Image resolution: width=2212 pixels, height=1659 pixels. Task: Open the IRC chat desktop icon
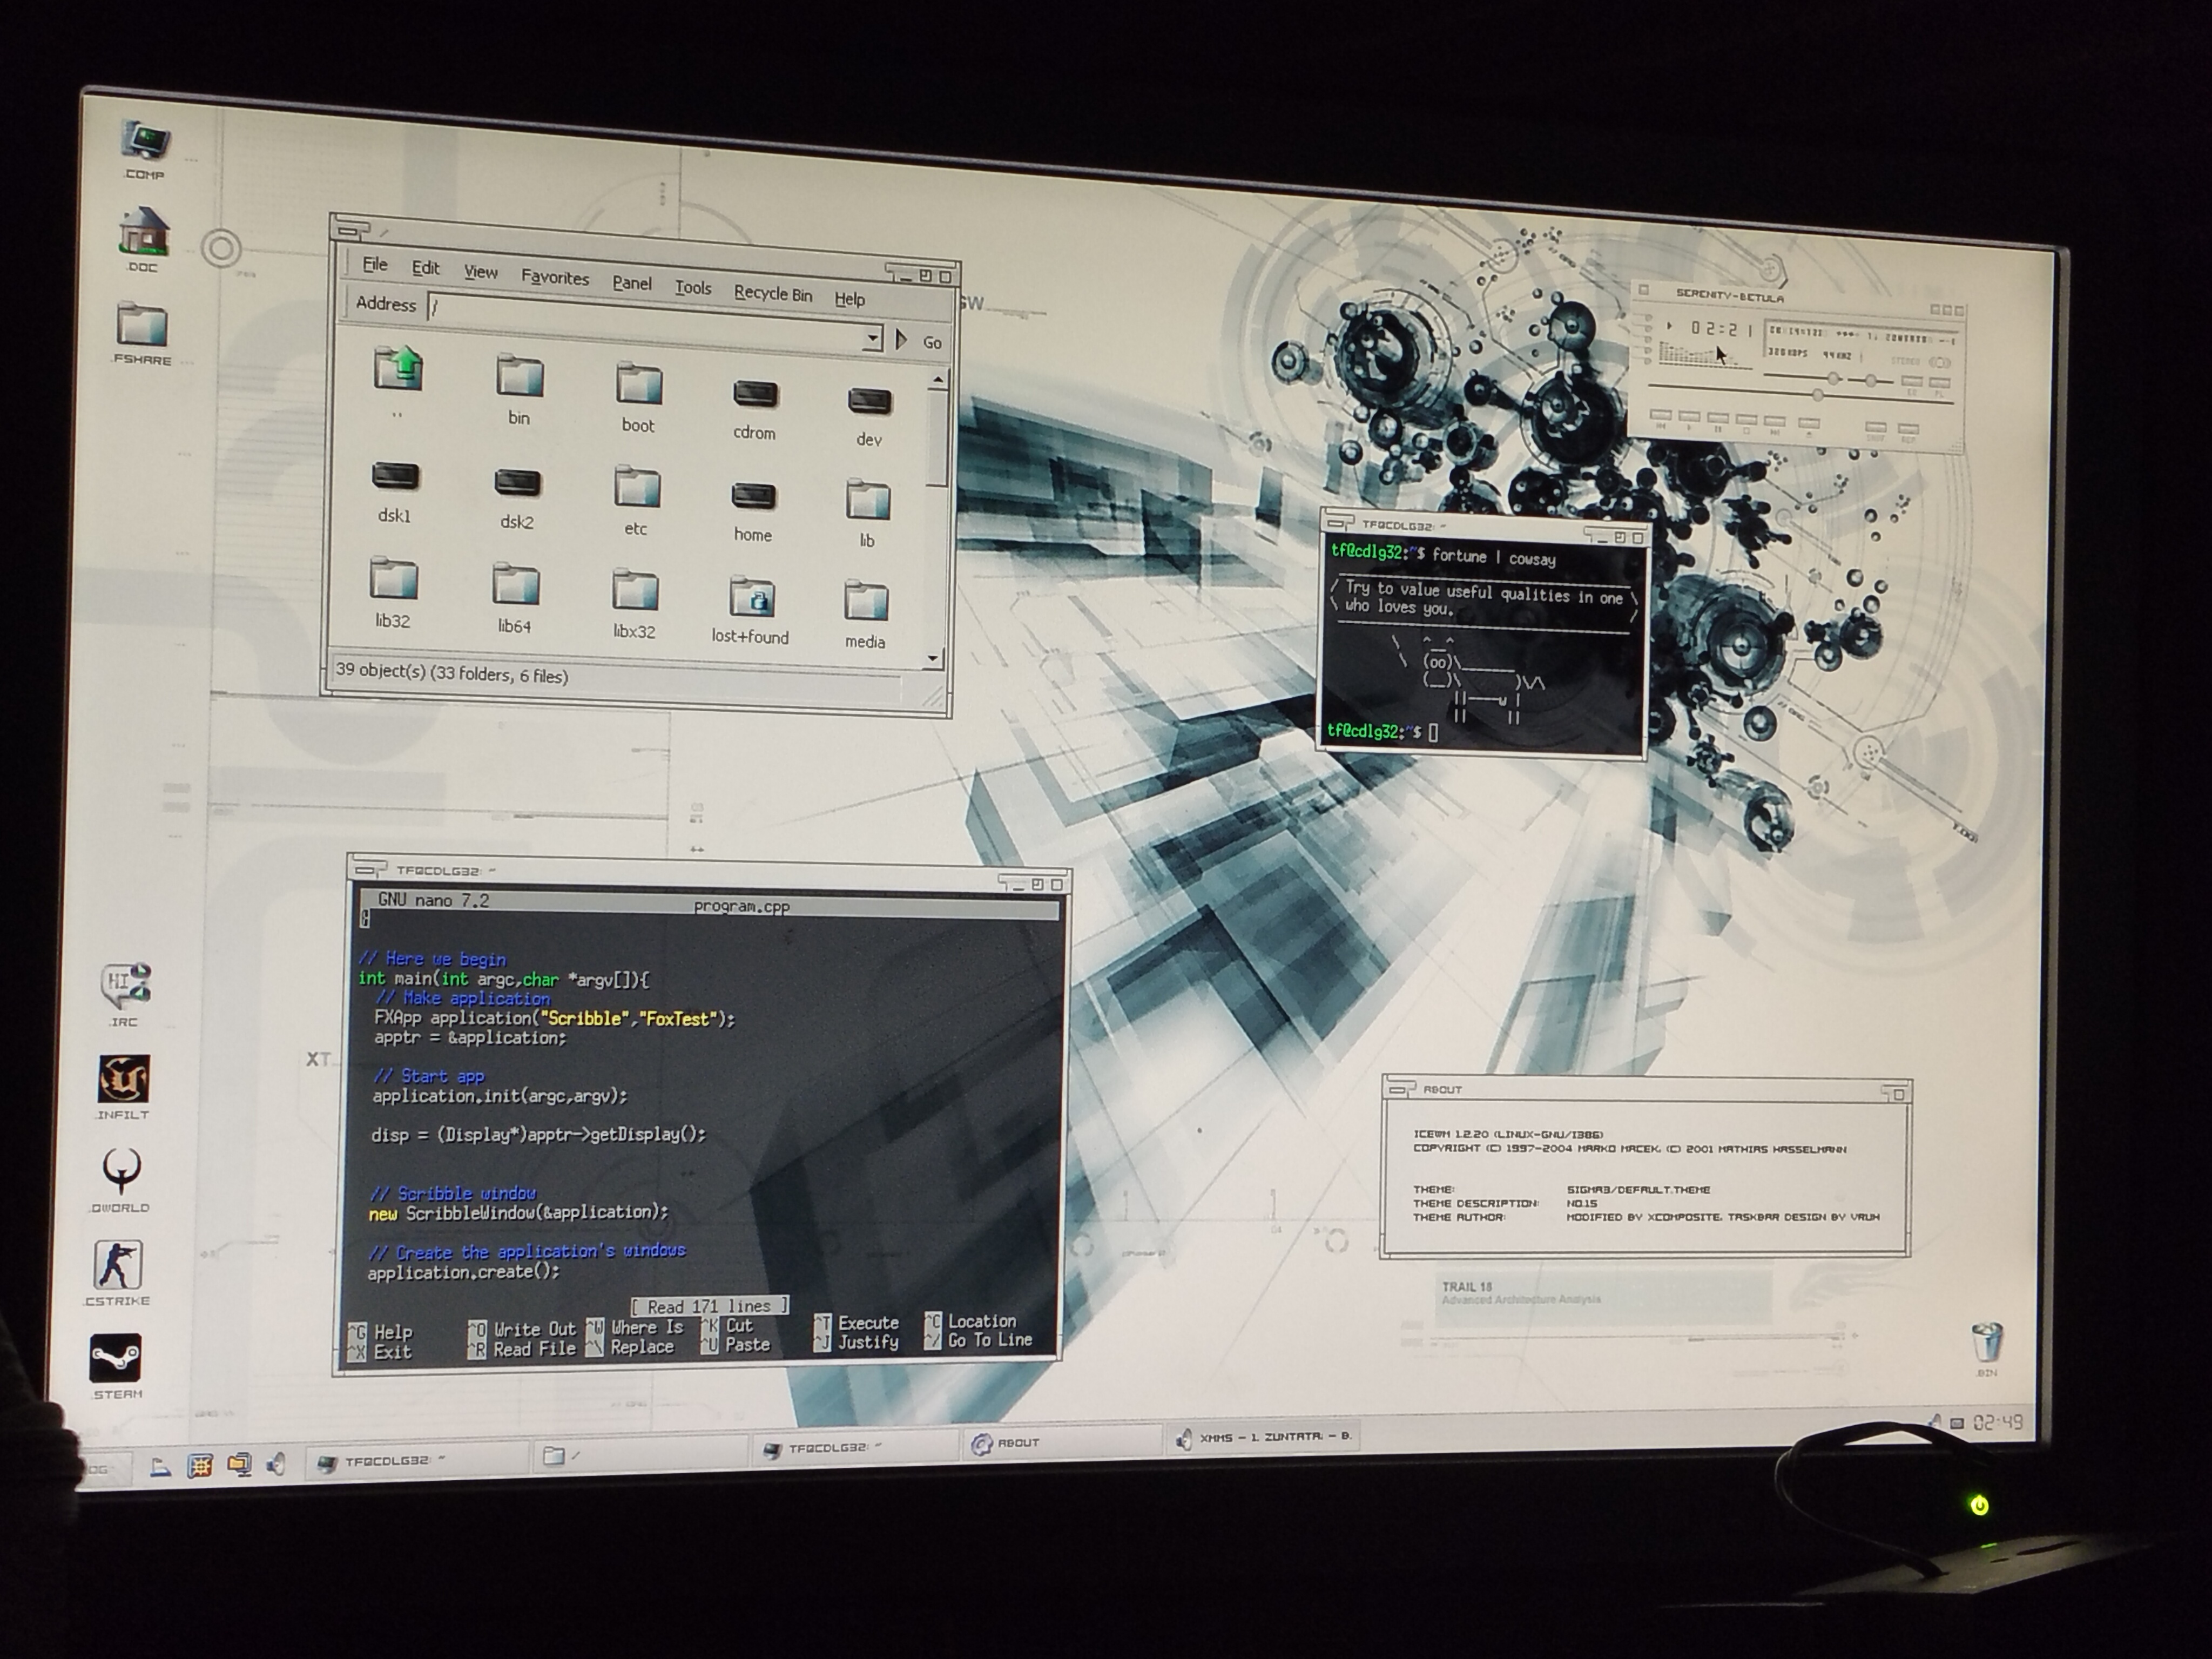click(125, 984)
